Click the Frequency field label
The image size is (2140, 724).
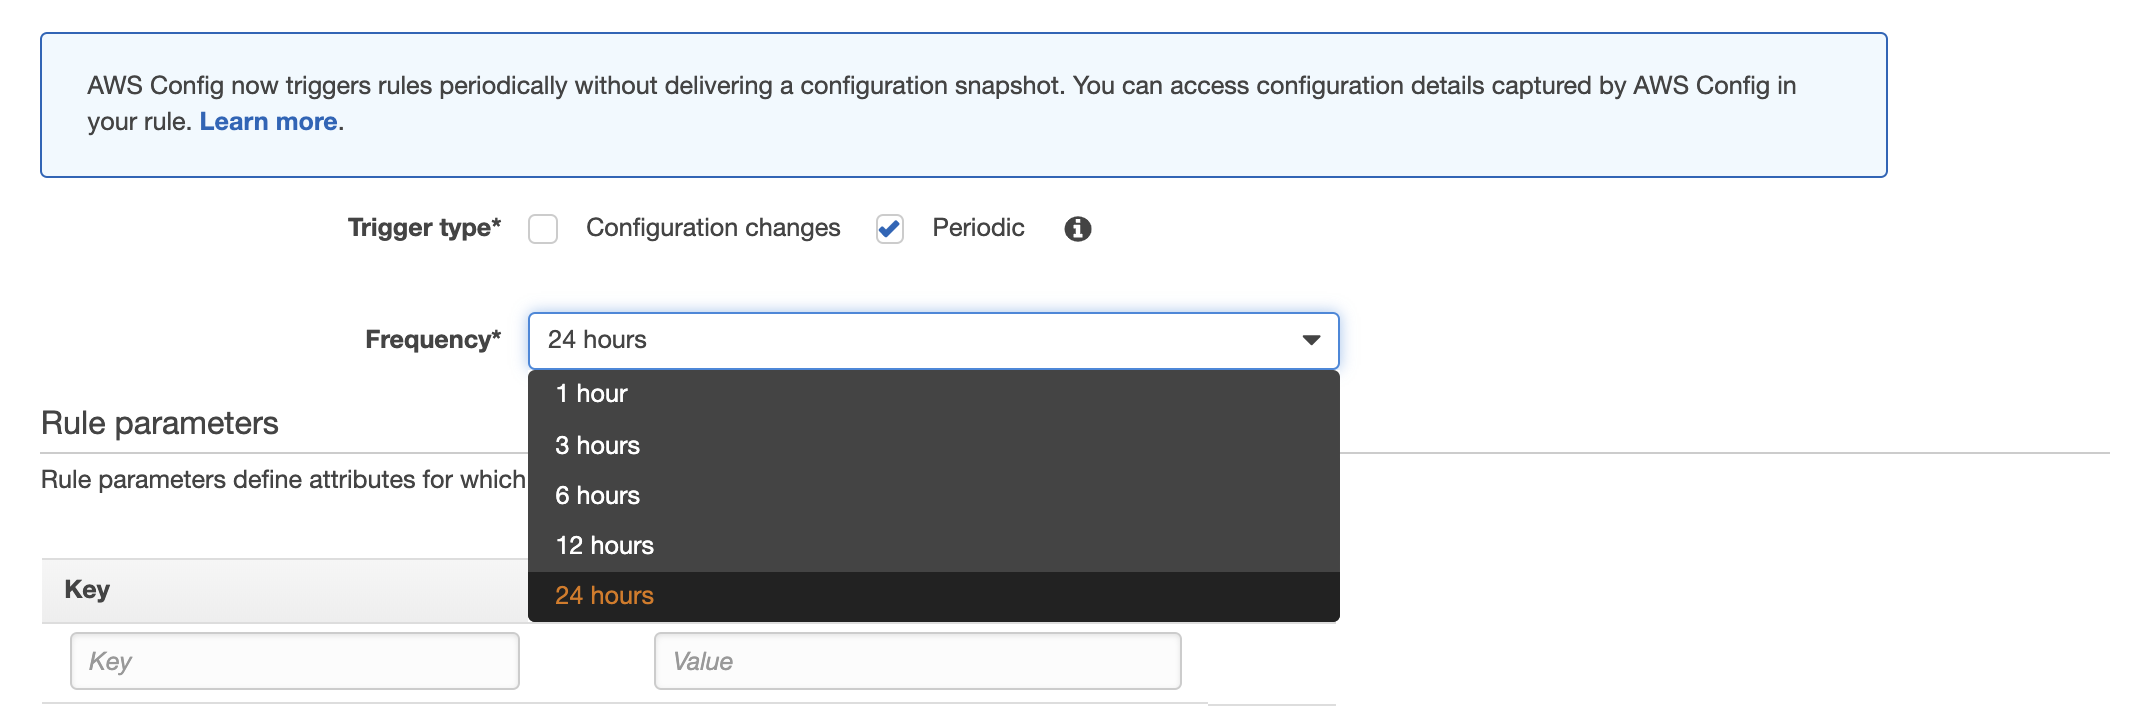[x=433, y=340]
